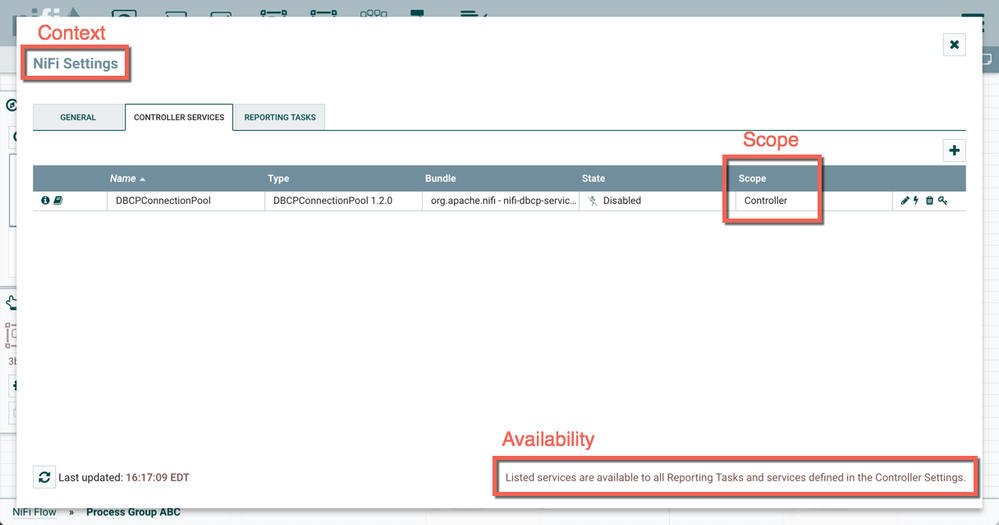Click the 'NiFi Settings' dialog title

(75, 64)
